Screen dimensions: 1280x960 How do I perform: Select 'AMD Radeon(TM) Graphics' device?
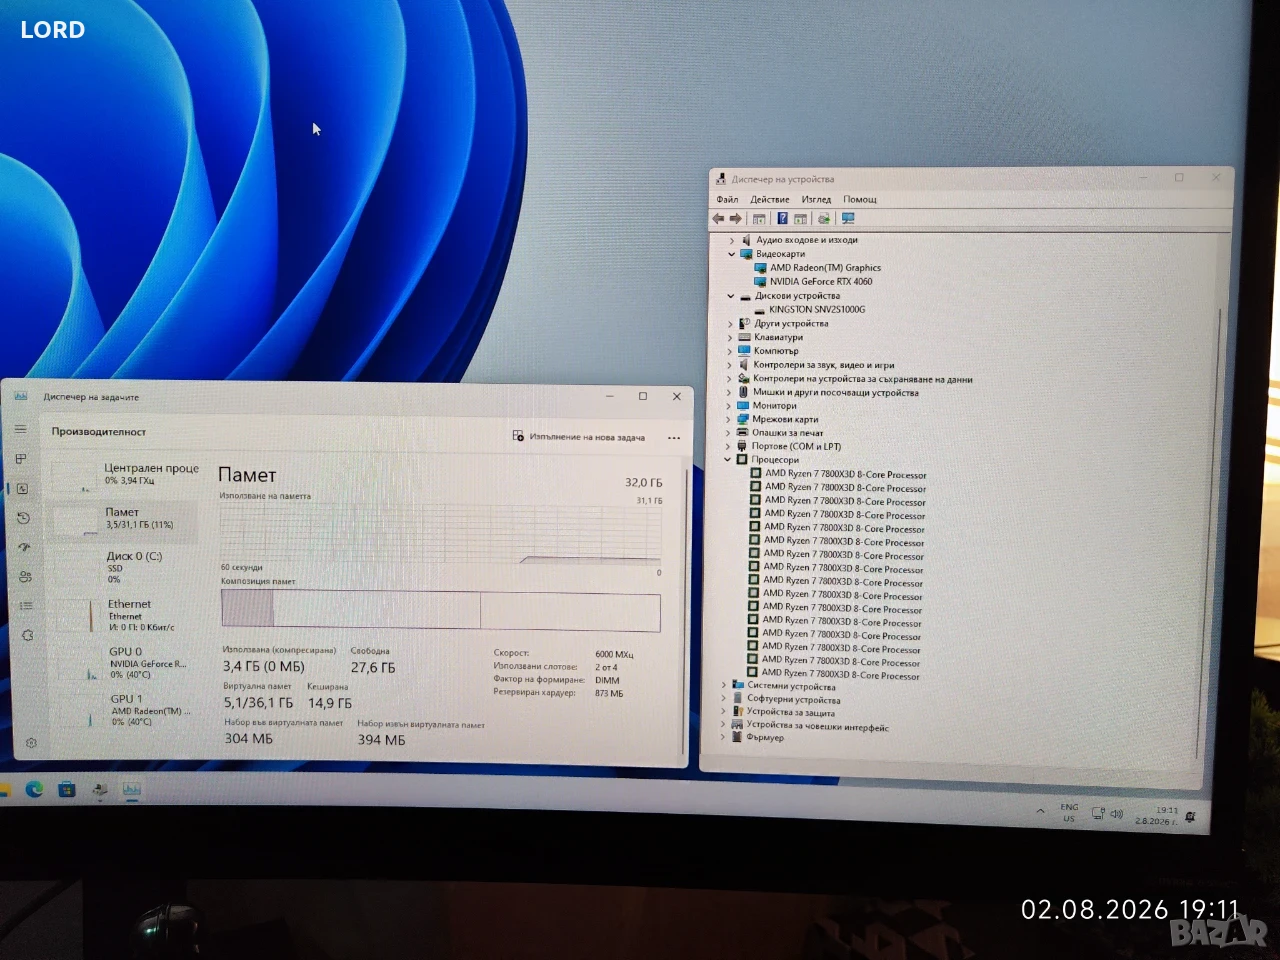pos(825,268)
